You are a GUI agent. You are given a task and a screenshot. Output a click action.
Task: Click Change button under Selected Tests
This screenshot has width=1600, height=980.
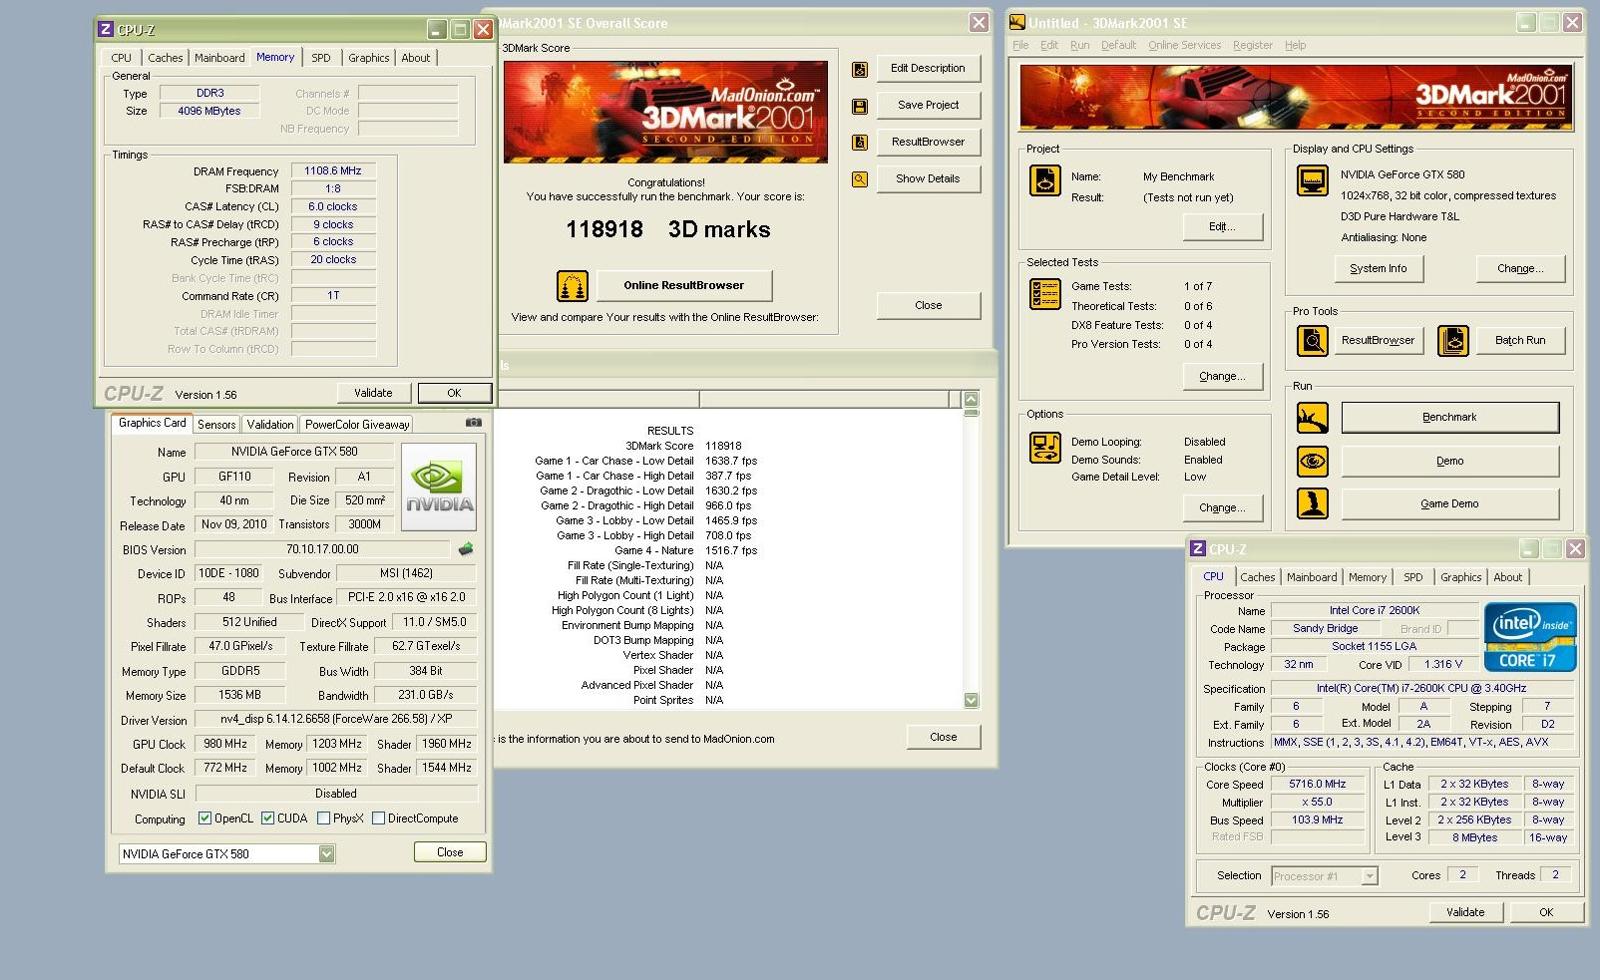point(1222,377)
